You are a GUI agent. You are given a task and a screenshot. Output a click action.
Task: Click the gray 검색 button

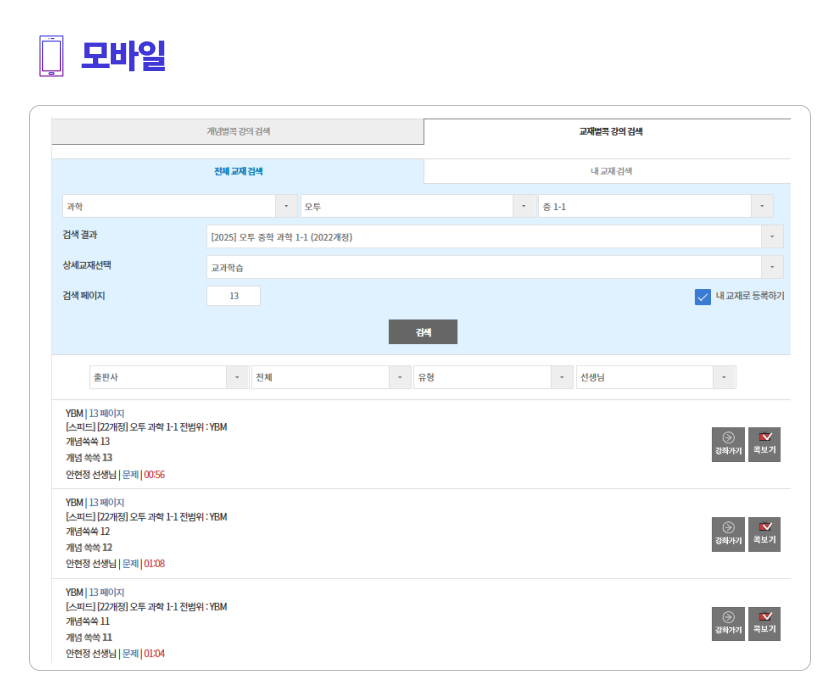pos(422,332)
